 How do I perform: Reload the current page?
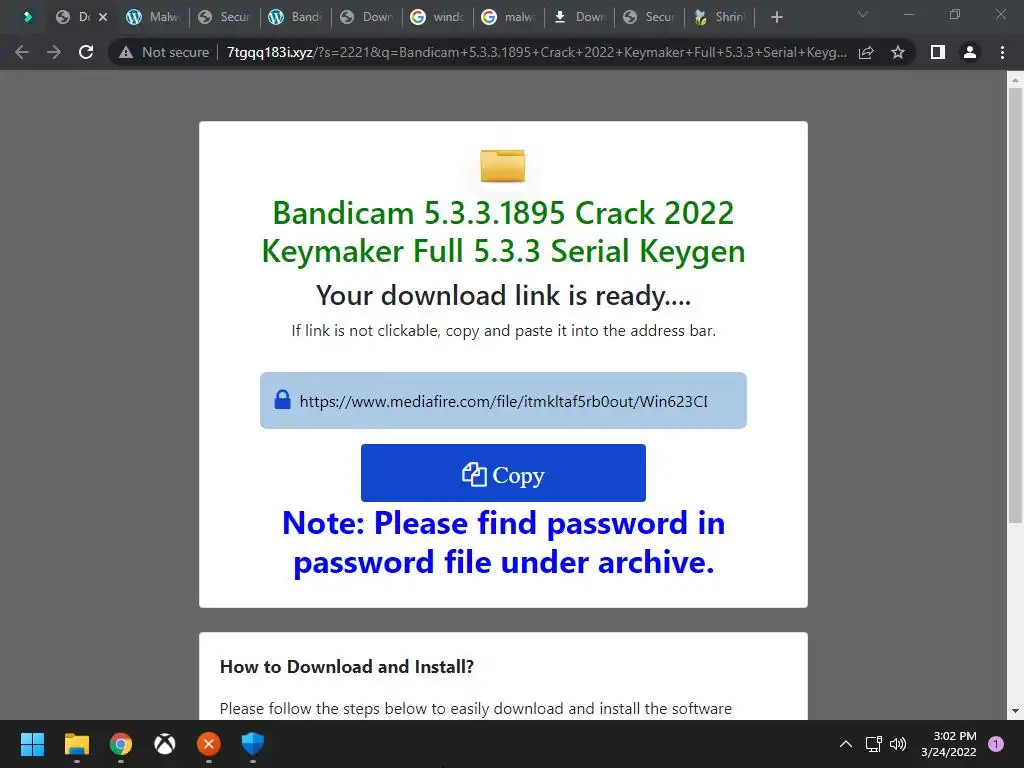point(86,52)
